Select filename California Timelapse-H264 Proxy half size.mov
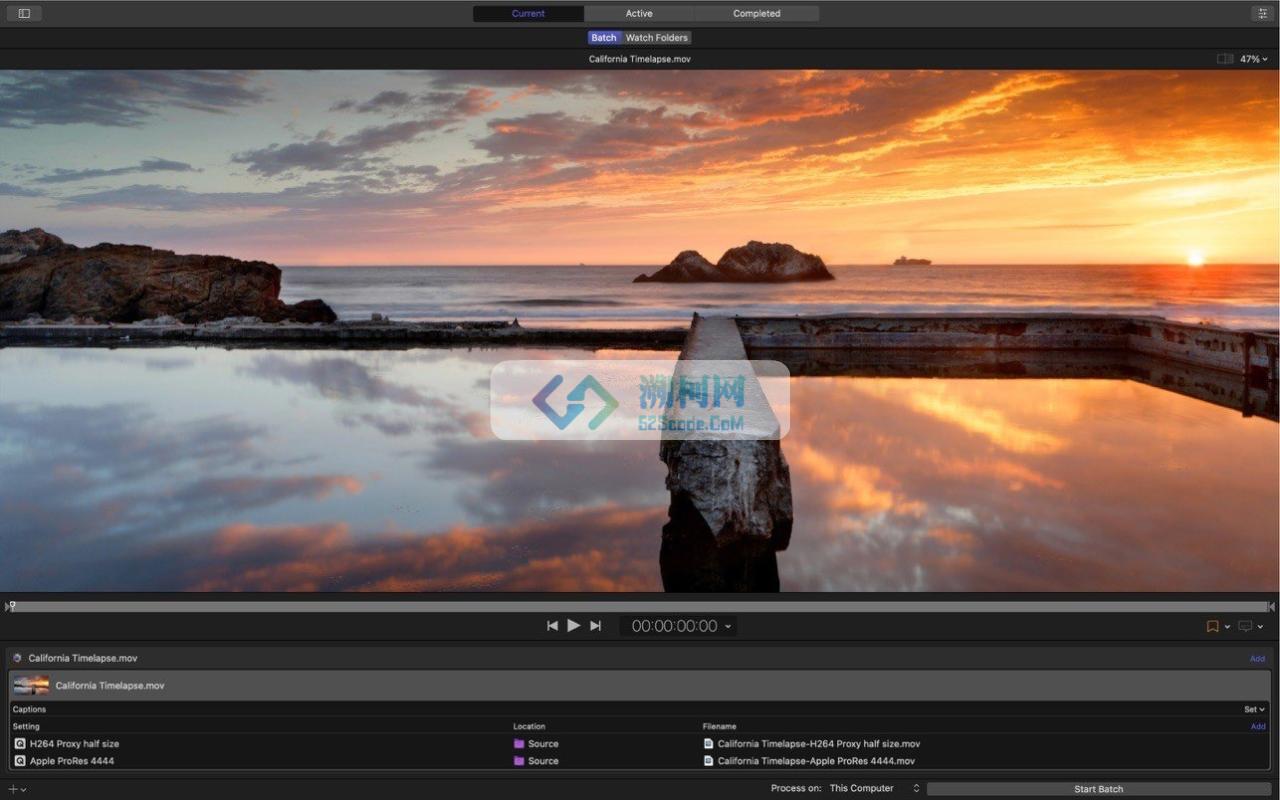Viewport: 1280px width, 800px height. (x=819, y=744)
